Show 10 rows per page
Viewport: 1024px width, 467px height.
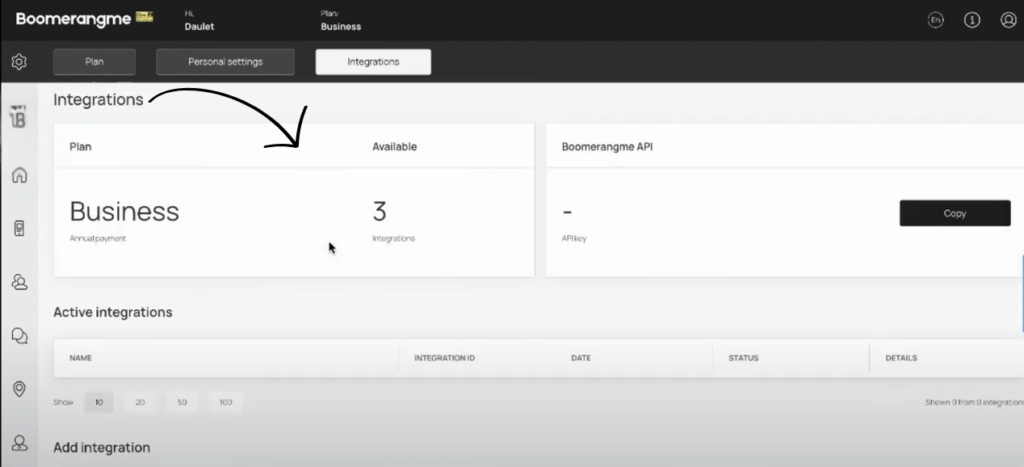99,402
